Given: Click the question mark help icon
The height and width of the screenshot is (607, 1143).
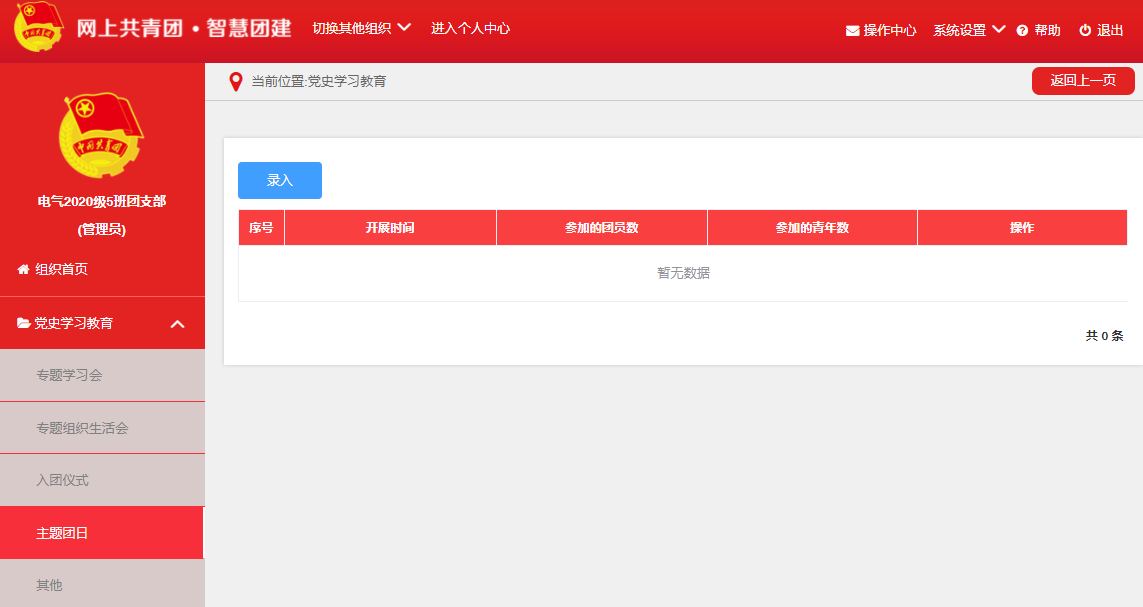Looking at the screenshot, I should [1022, 31].
